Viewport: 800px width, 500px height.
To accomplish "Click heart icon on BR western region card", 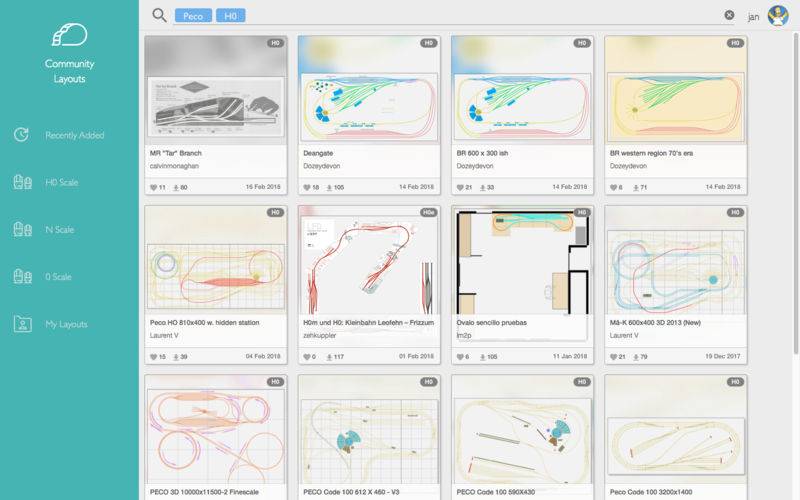I will tap(613, 187).
